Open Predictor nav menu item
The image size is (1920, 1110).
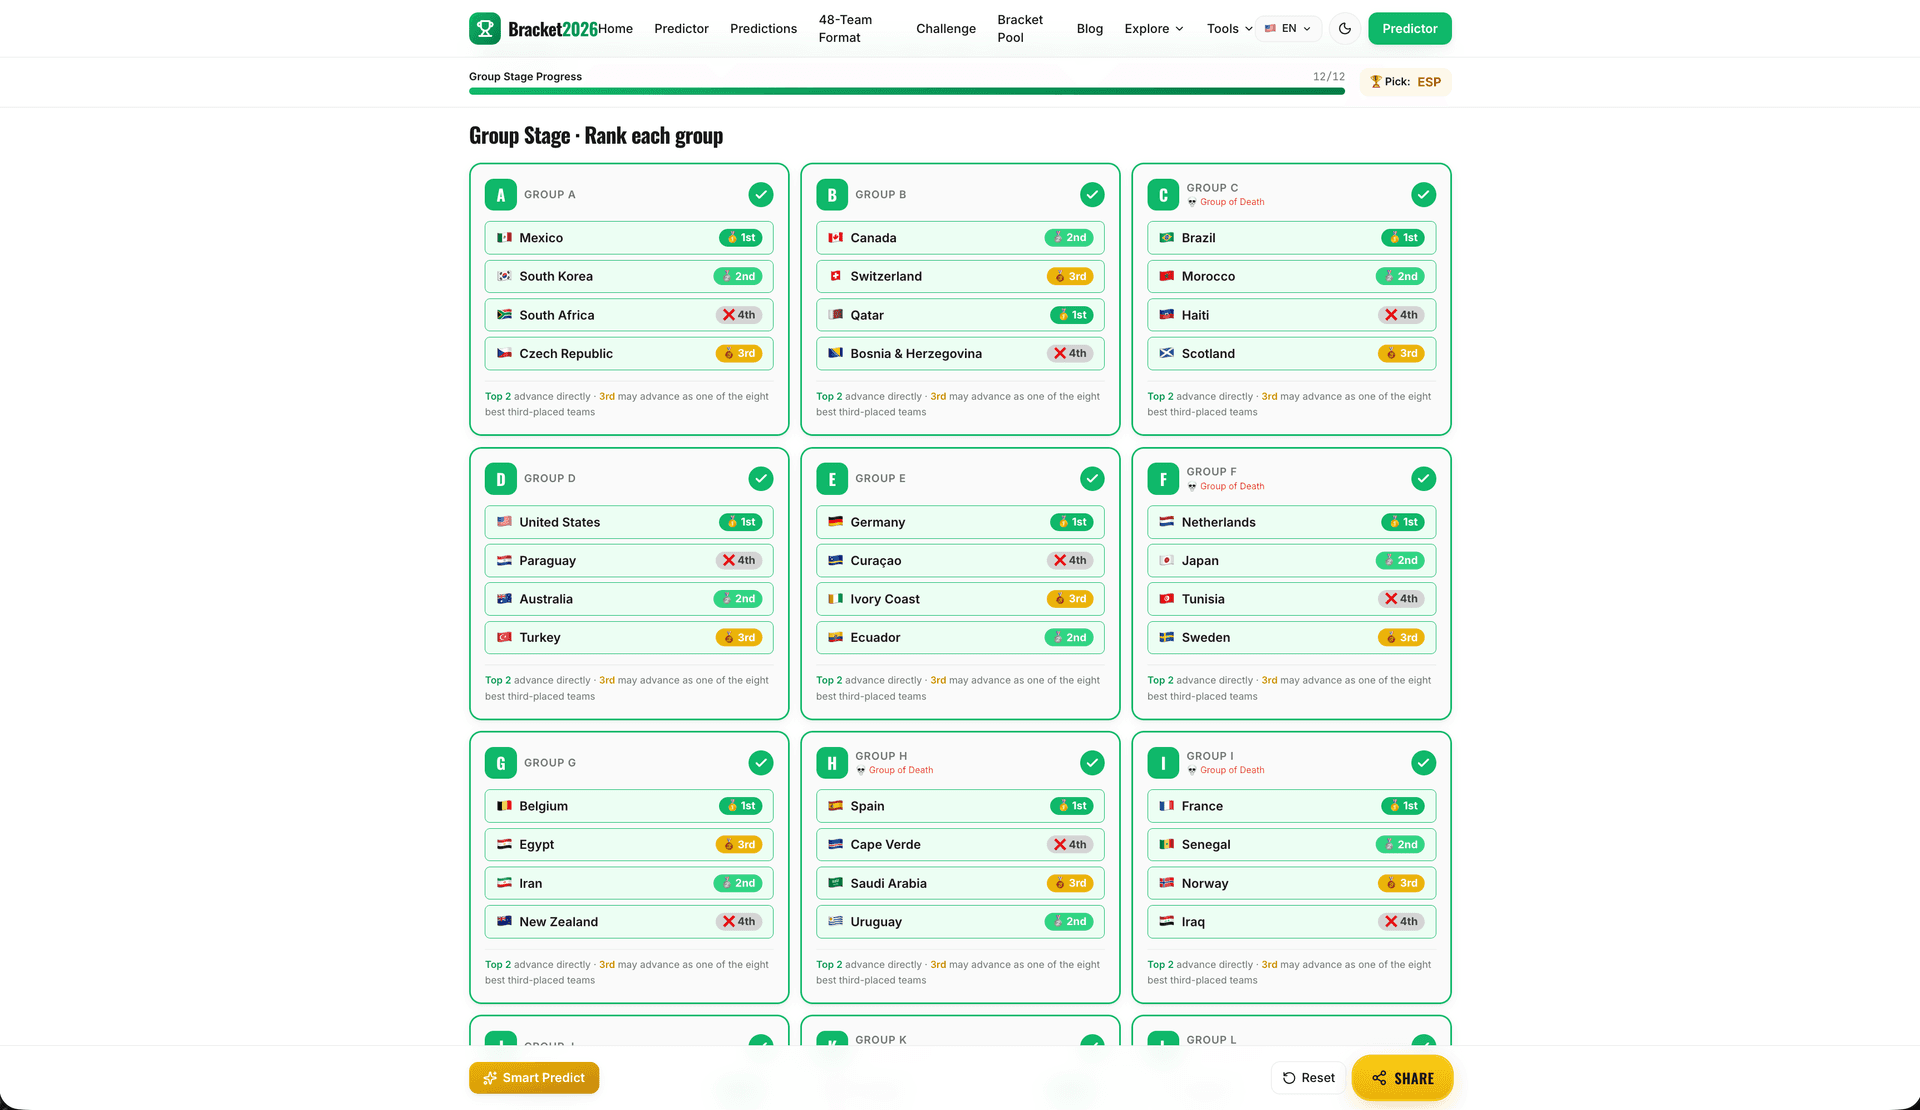pos(681,29)
